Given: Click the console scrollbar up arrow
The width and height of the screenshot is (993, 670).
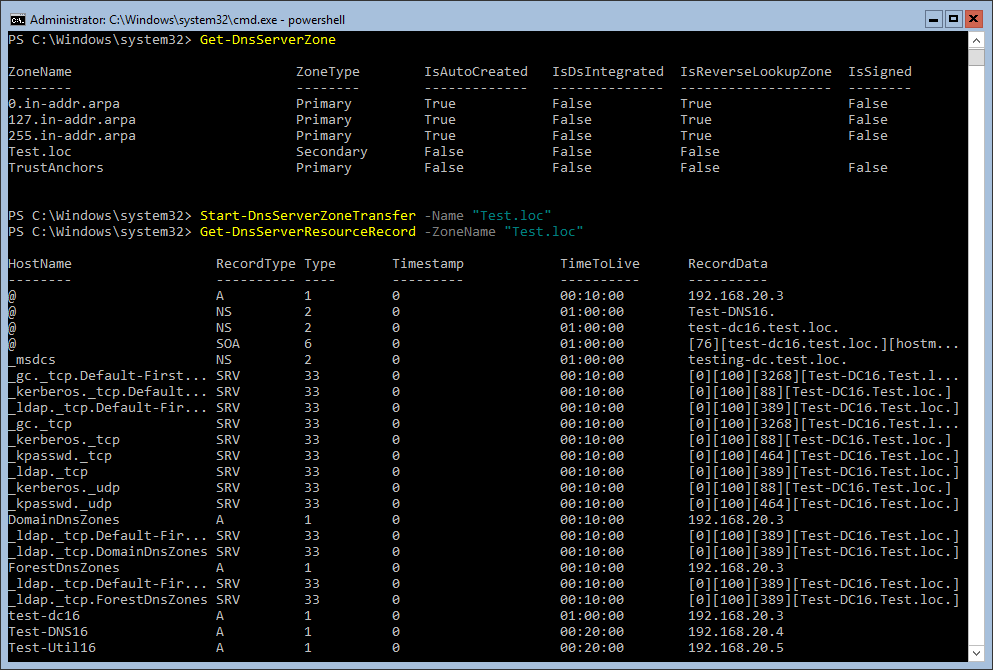Looking at the screenshot, I should pos(976,41).
